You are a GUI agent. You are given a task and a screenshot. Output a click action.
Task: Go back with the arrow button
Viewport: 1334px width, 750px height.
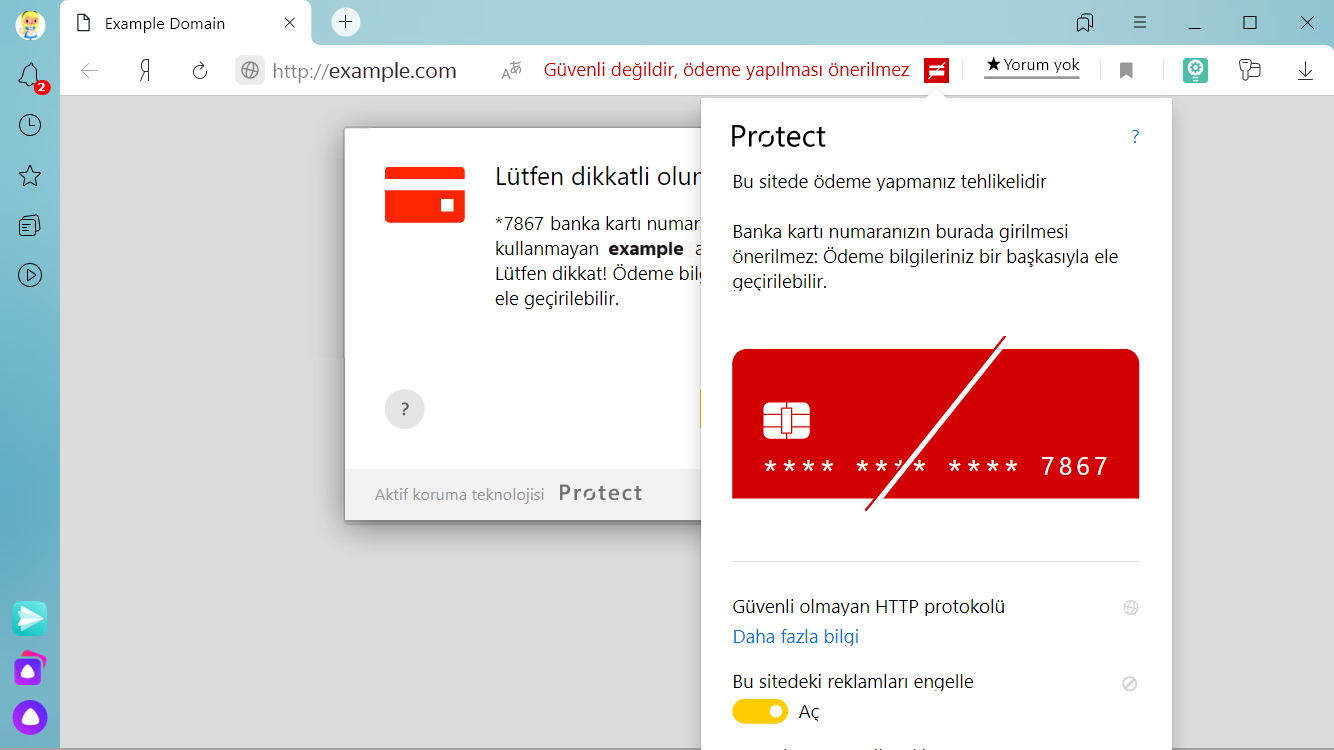point(90,70)
